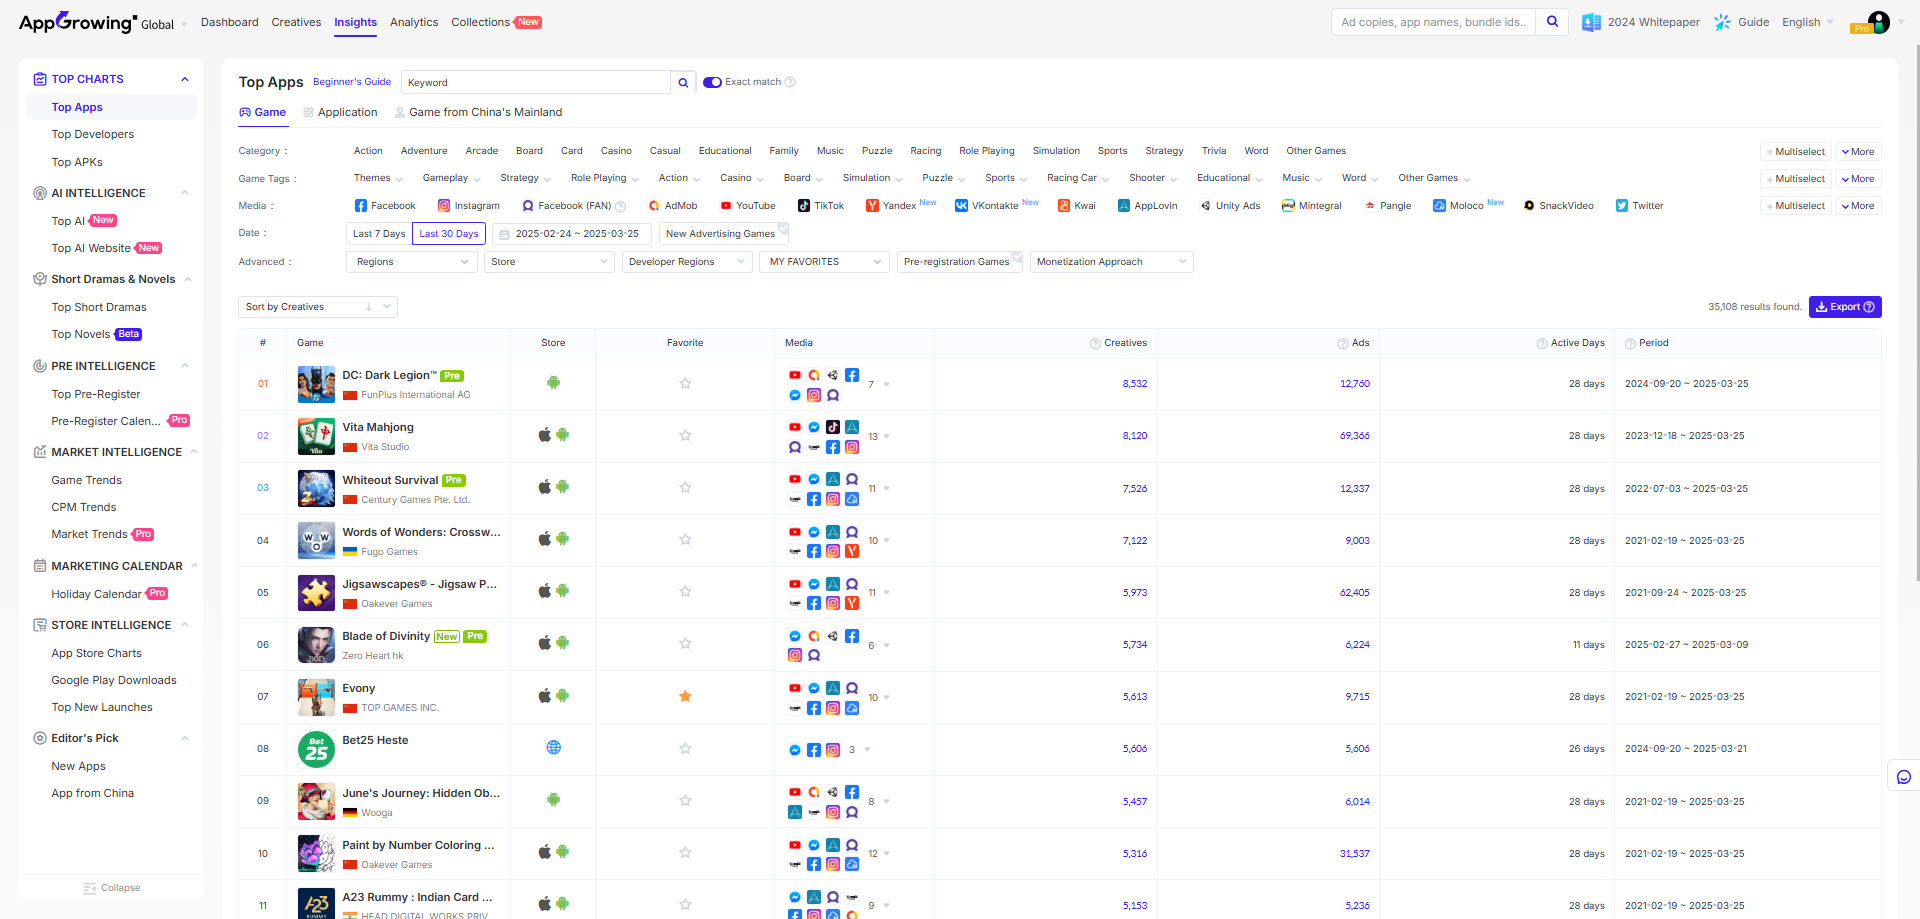Open the Developer Regions dropdown
1920x919 pixels.
[687, 262]
